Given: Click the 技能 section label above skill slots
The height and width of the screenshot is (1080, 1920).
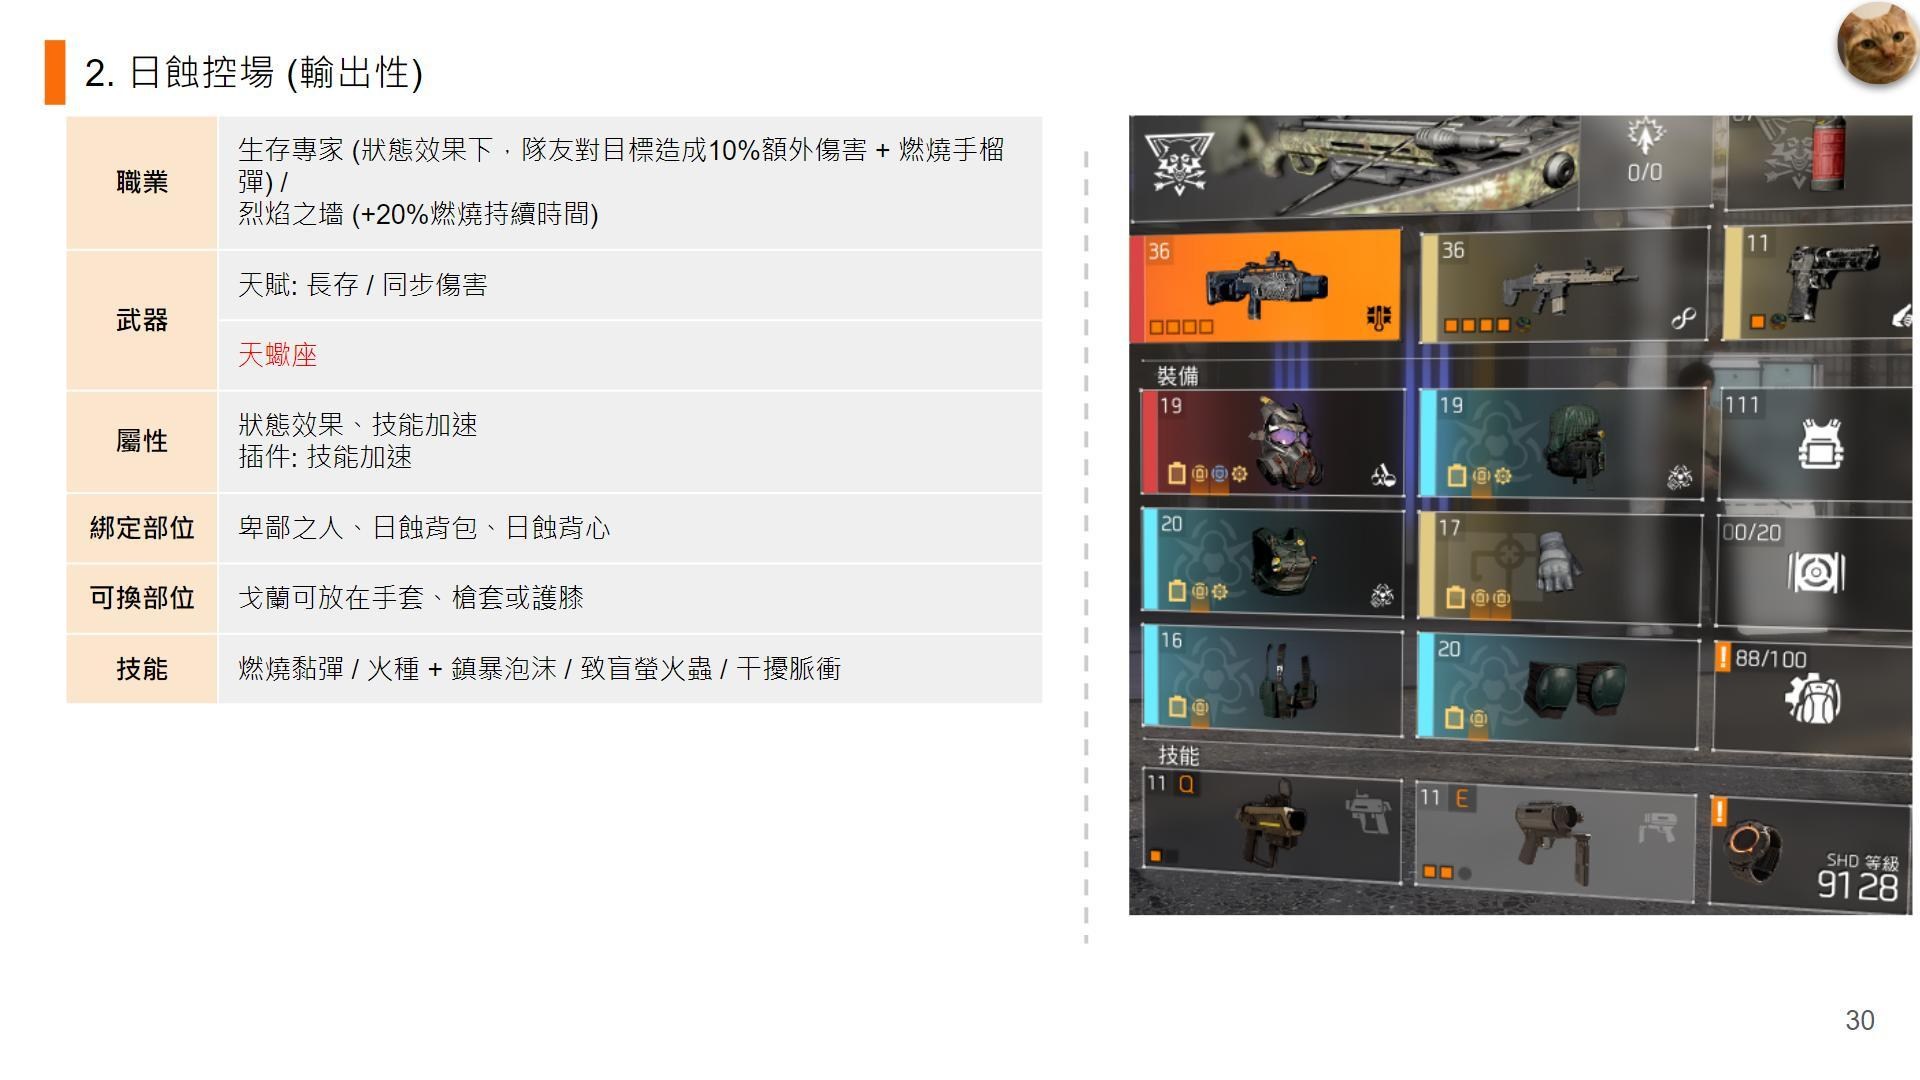Looking at the screenshot, I should coord(1178,755).
